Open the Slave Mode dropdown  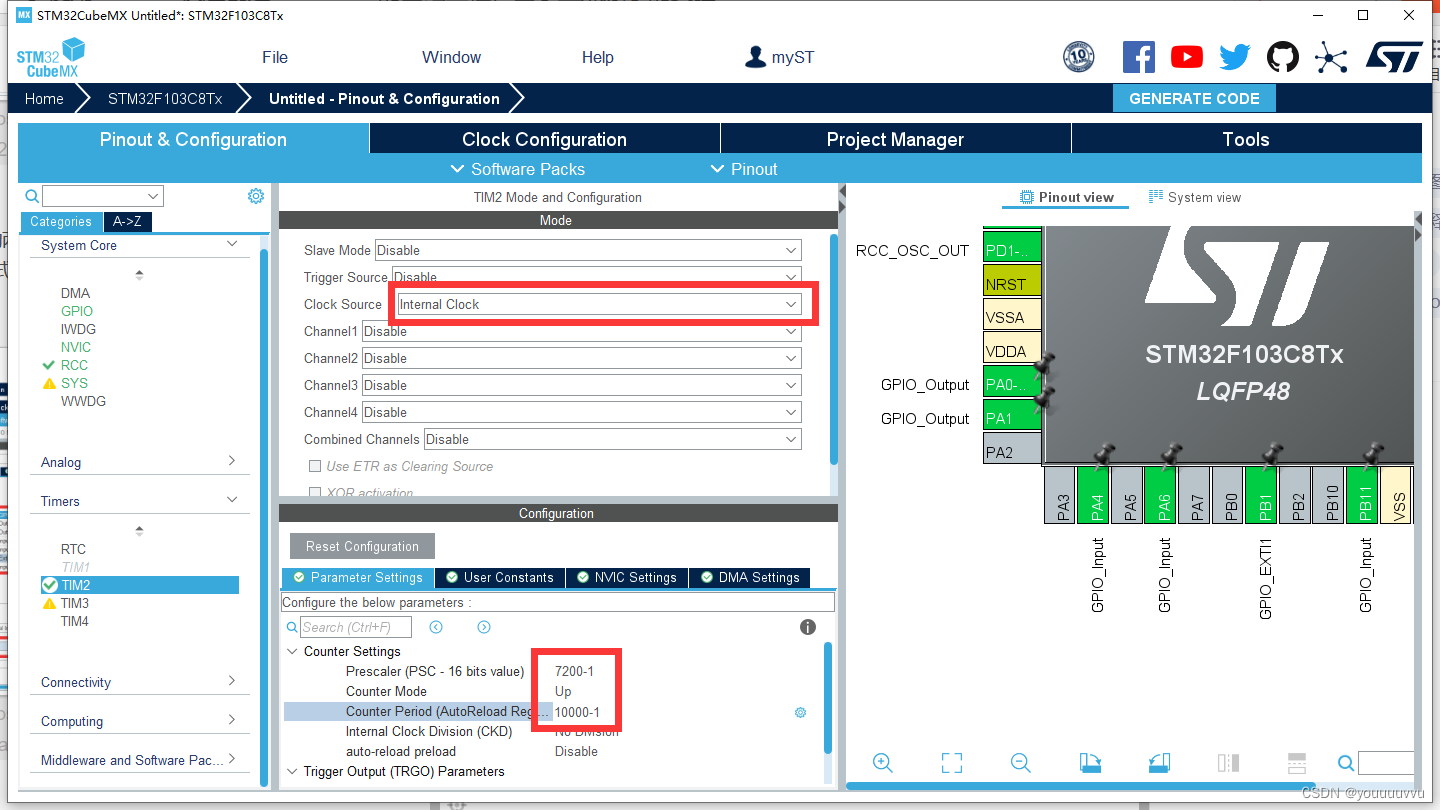click(588, 250)
